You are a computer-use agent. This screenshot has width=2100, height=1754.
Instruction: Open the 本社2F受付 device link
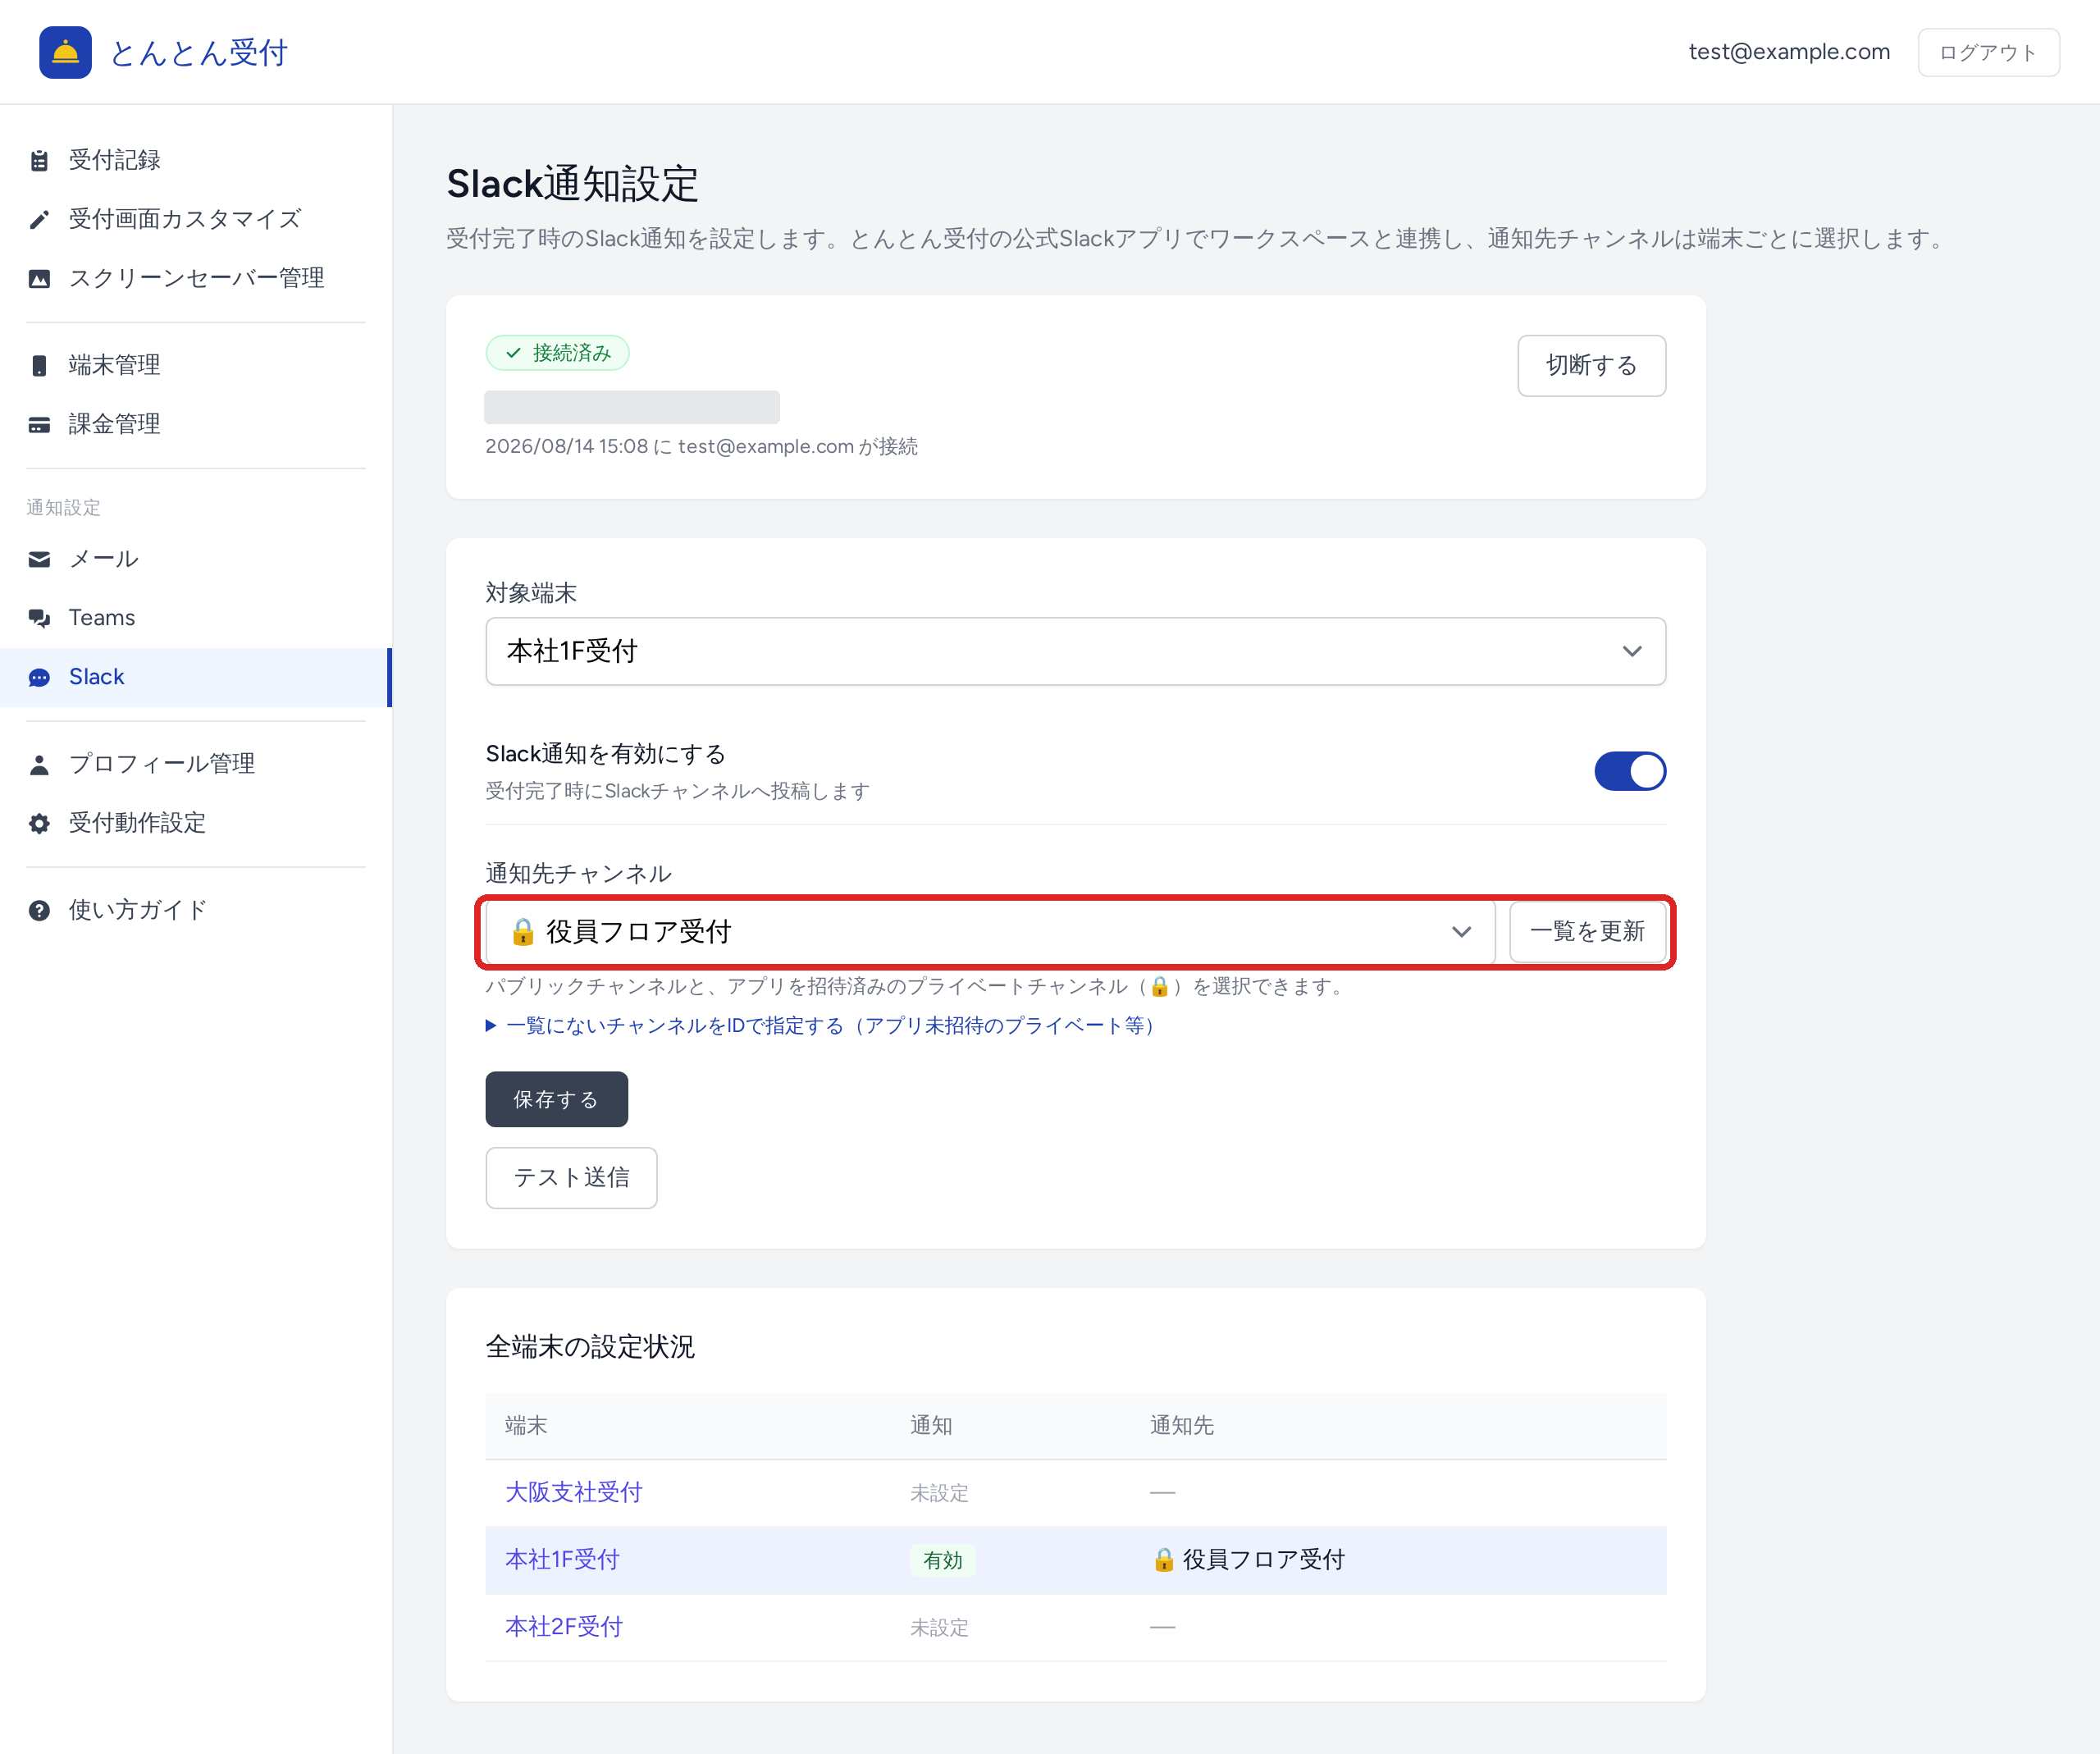tap(564, 1626)
